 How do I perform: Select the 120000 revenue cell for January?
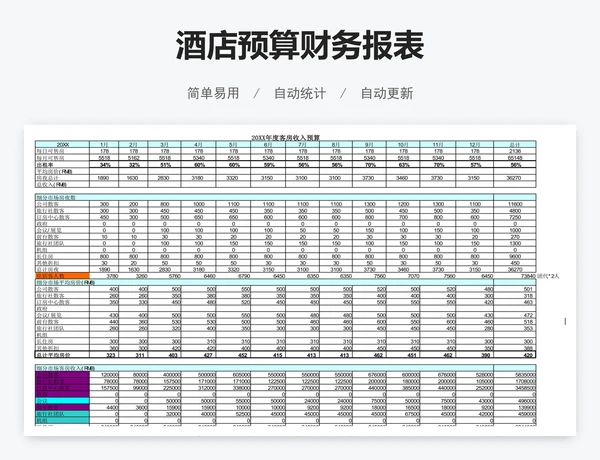[104, 375]
